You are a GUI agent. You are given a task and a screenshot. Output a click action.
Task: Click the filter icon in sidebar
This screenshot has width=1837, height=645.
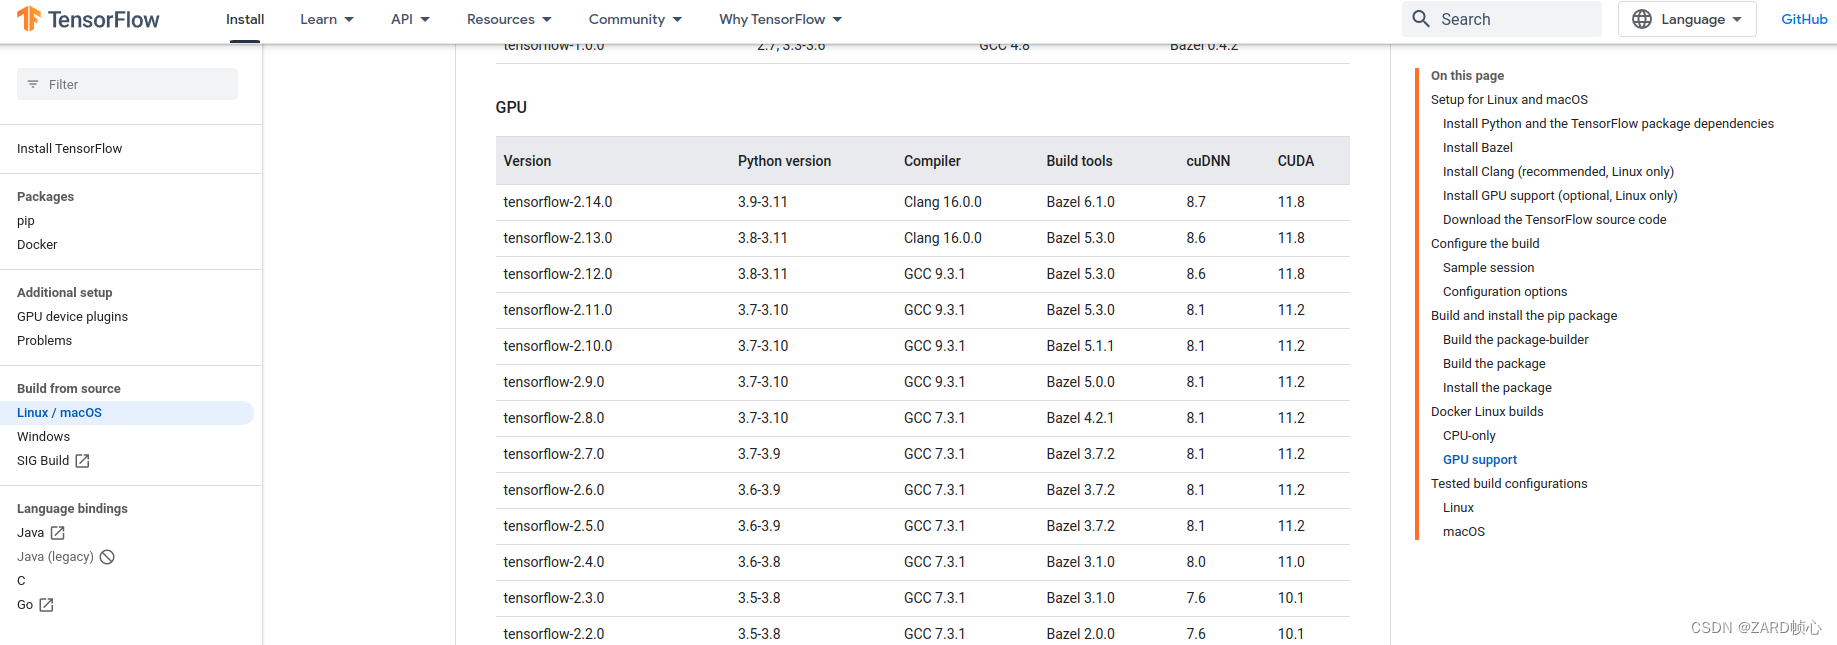33,84
